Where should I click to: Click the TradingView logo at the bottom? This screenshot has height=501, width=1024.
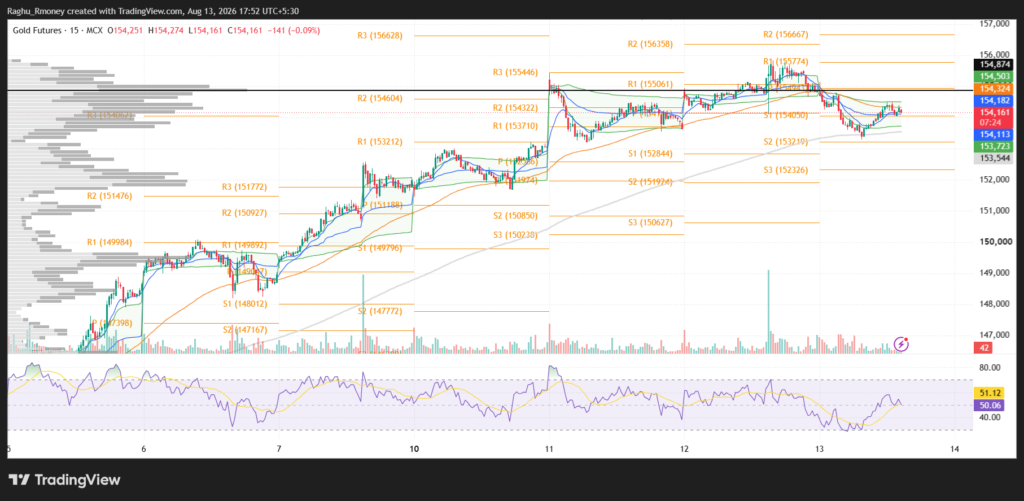tap(64, 479)
